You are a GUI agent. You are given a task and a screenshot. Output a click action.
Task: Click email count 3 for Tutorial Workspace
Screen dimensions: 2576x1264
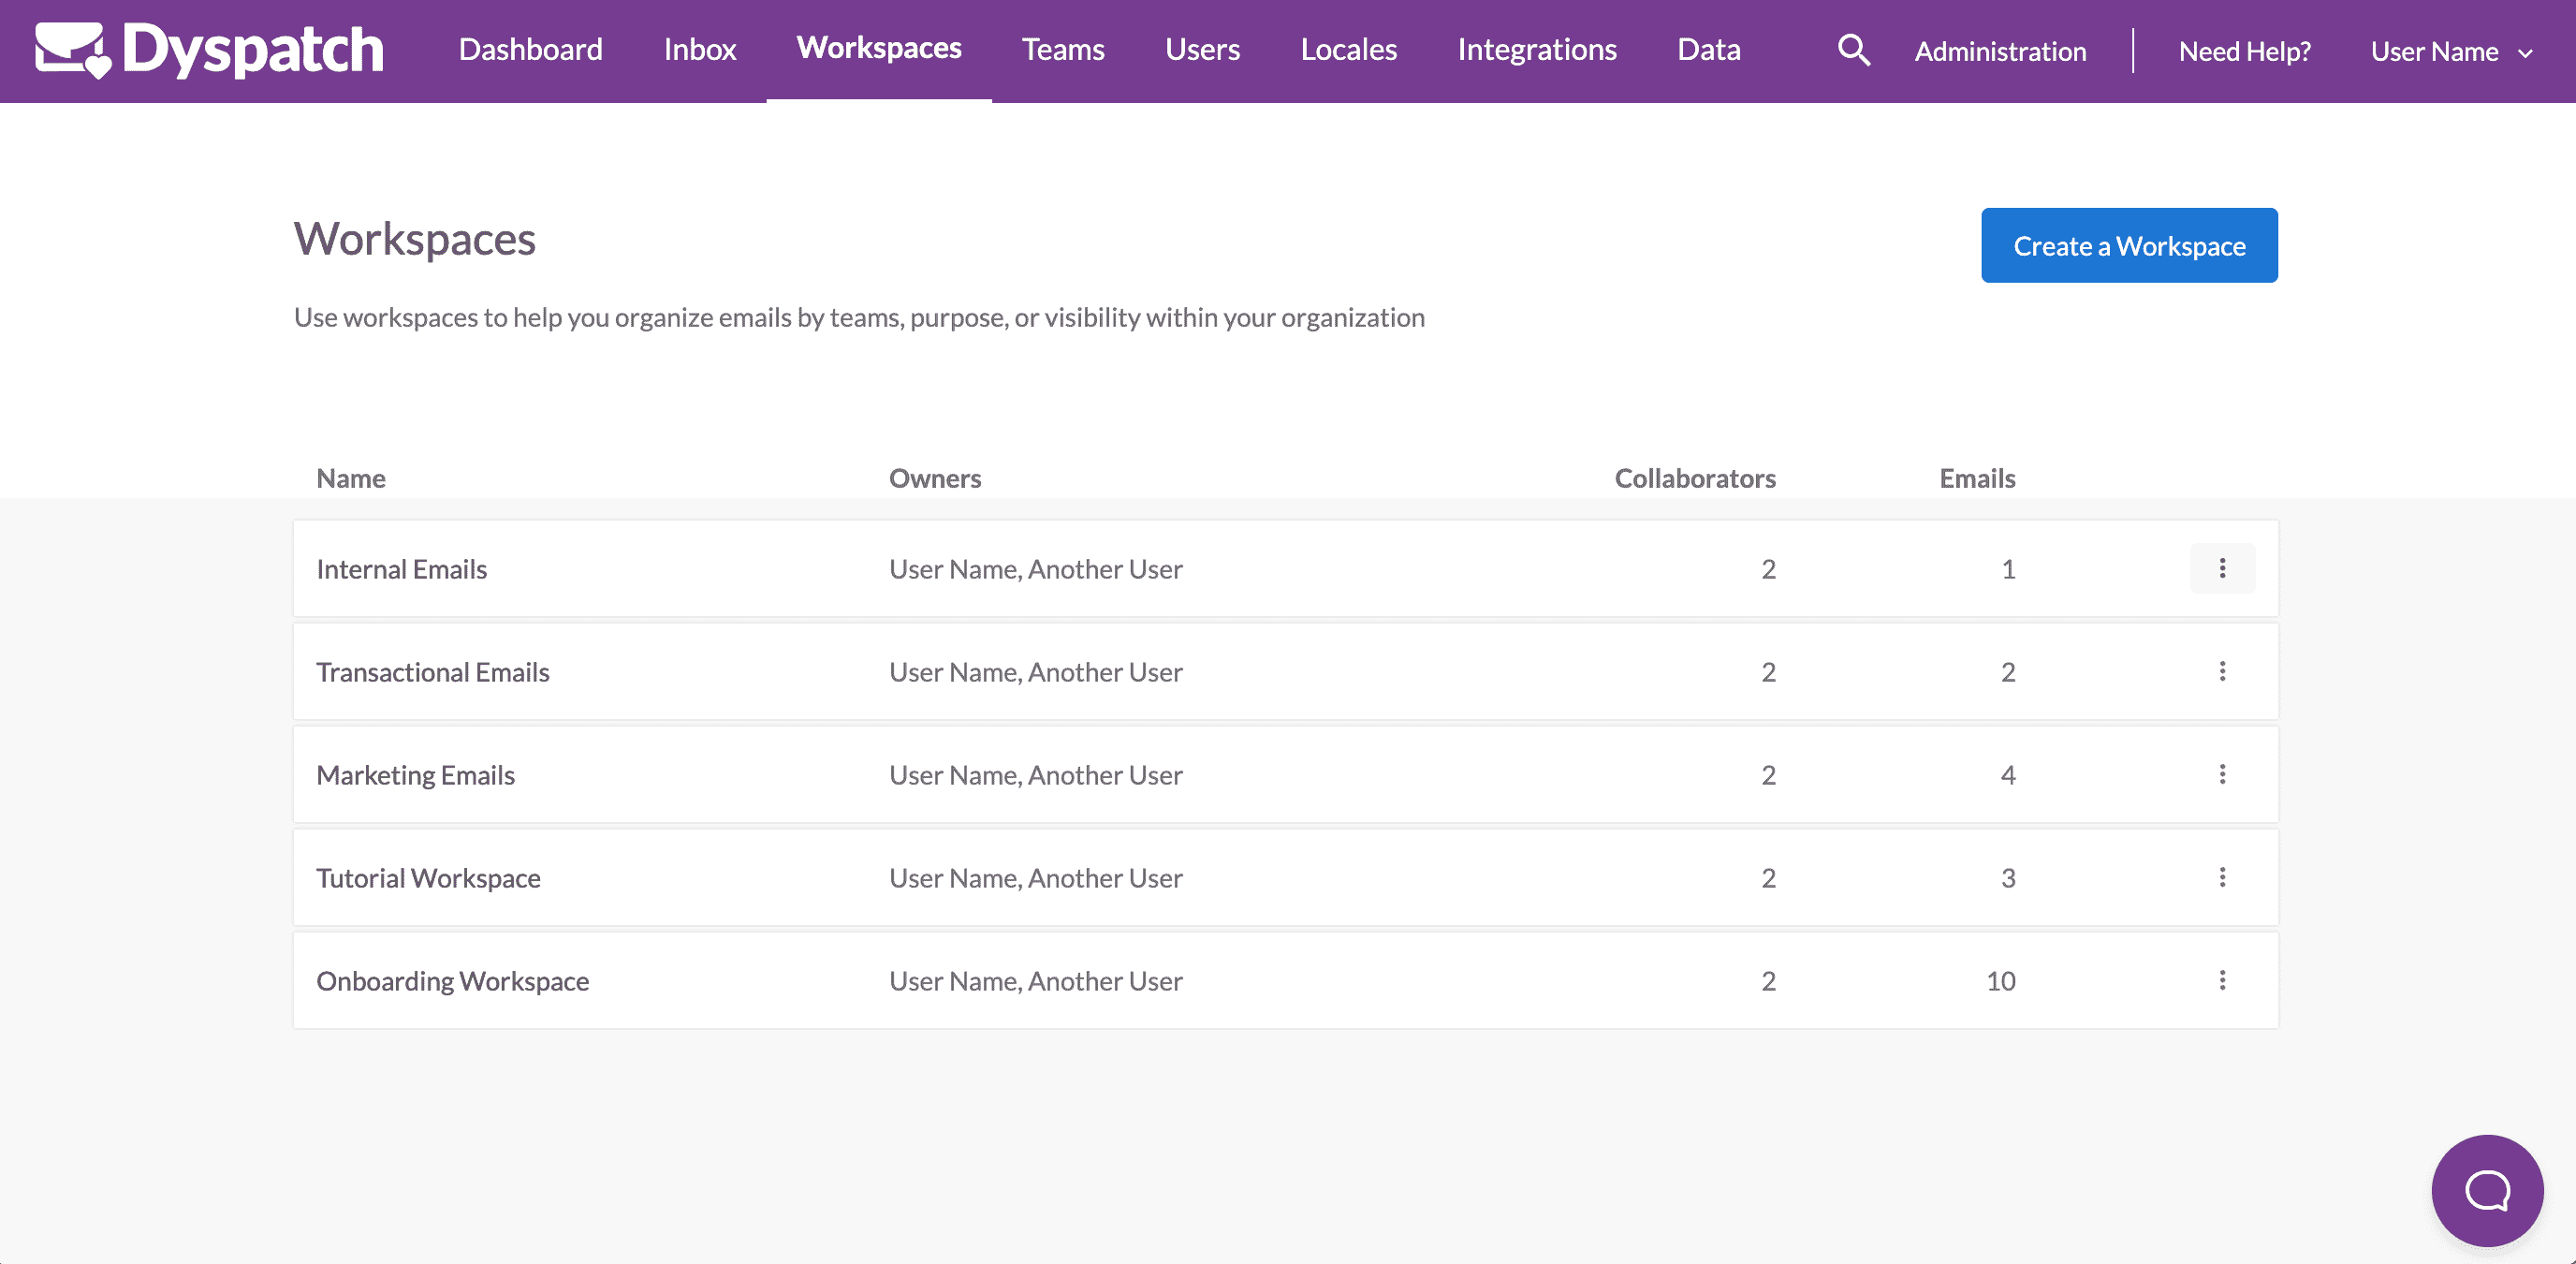[x=2007, y=878]
